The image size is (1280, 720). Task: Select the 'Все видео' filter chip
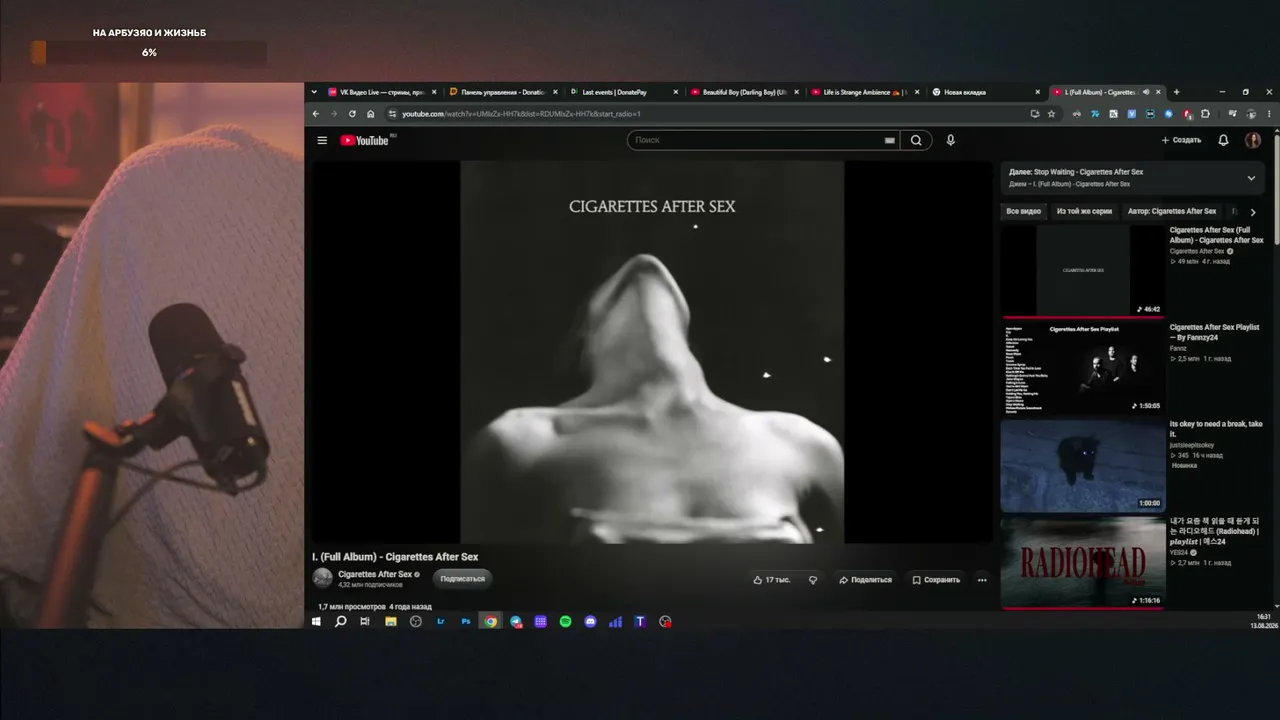click(1023, 212)
